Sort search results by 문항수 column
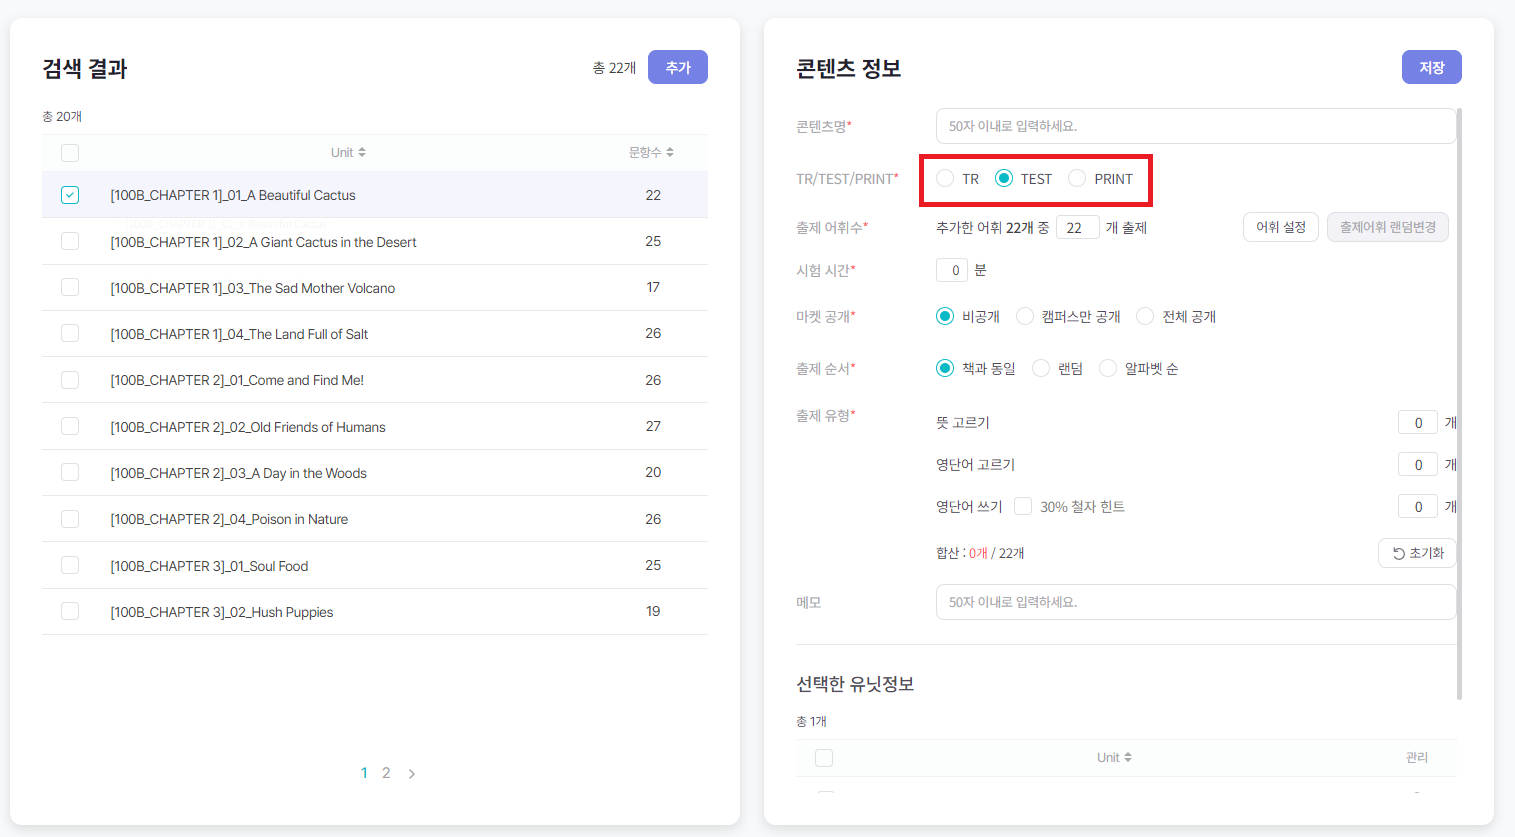This screenshot has height=837, width=1515. point(670,153)
